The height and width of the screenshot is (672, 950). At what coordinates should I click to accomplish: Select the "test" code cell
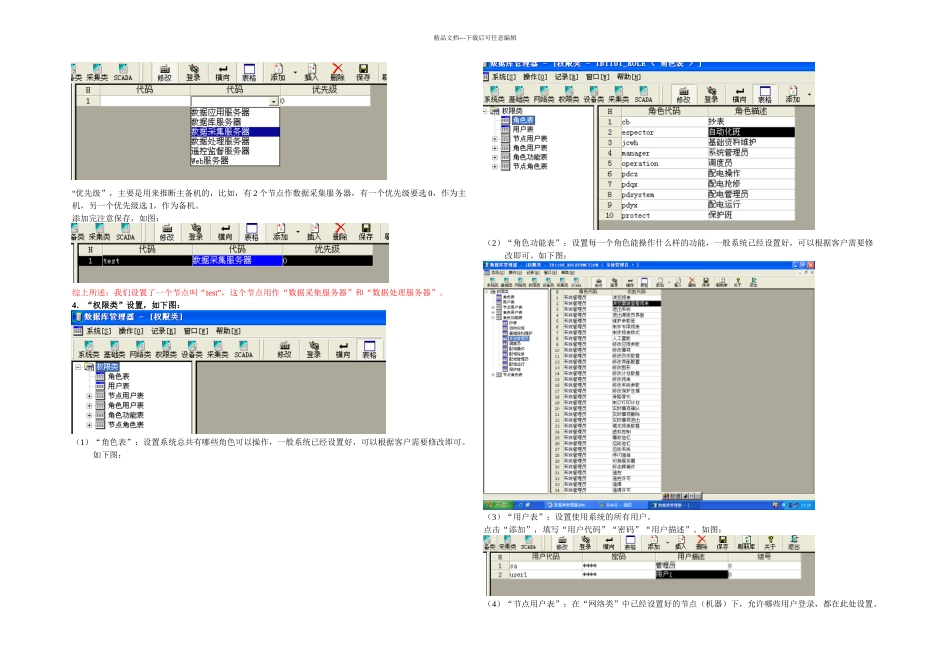coord(147,261)
